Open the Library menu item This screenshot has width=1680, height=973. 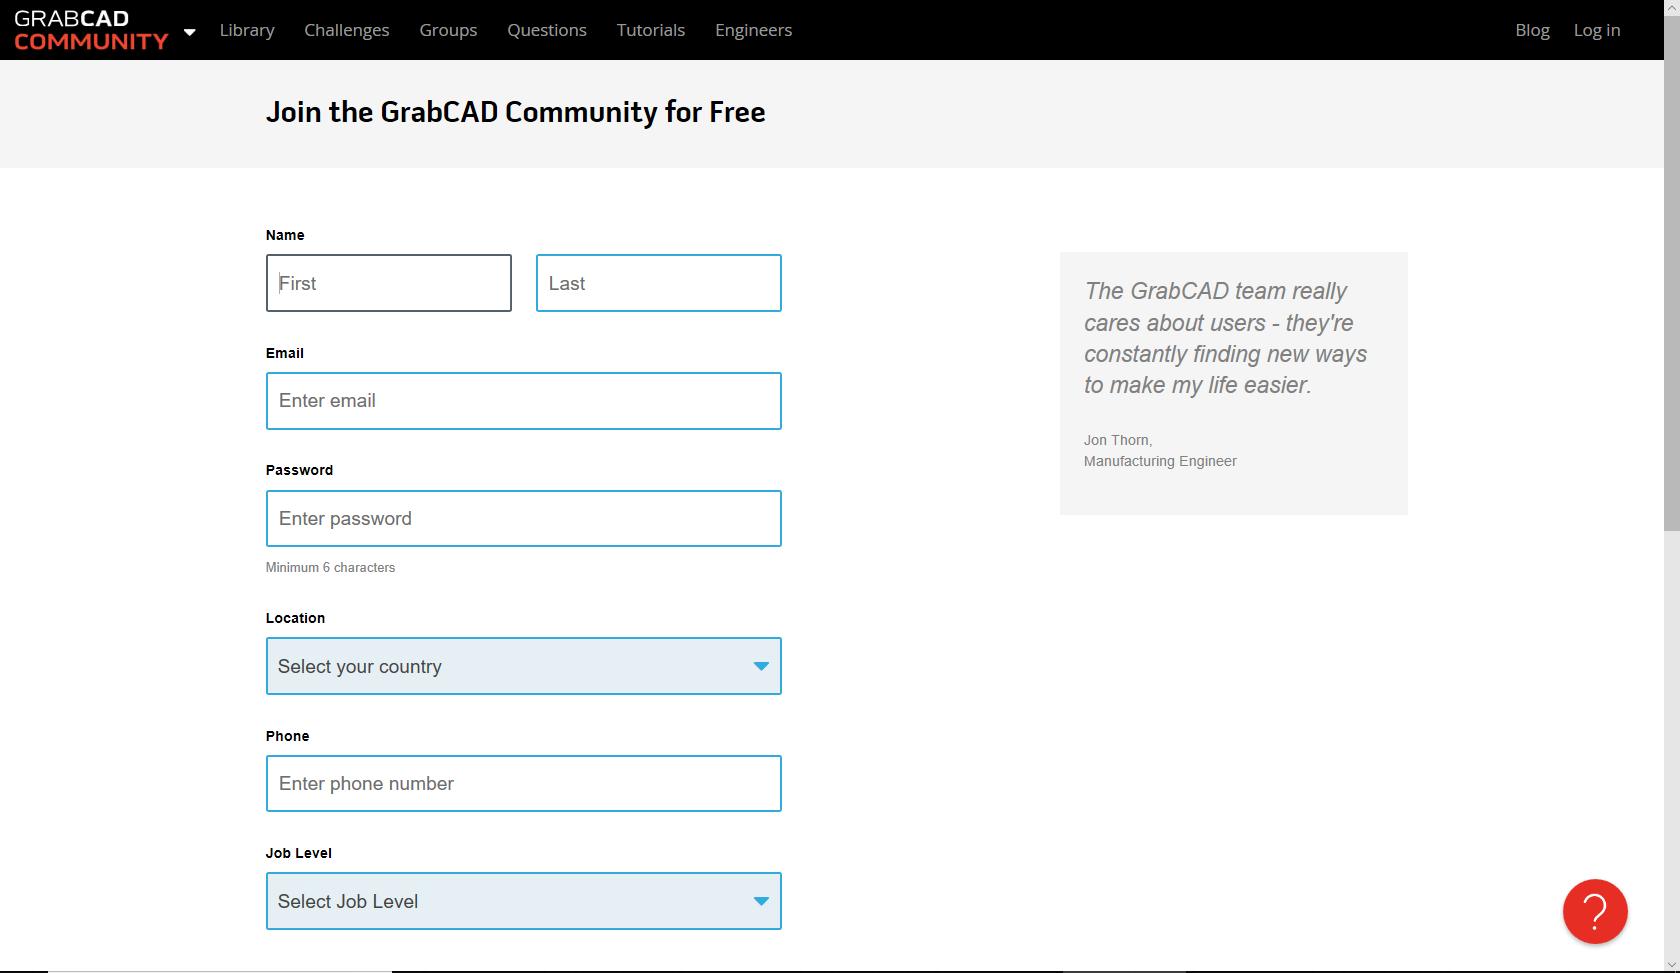pyautogui.click(x=247, y=30)
